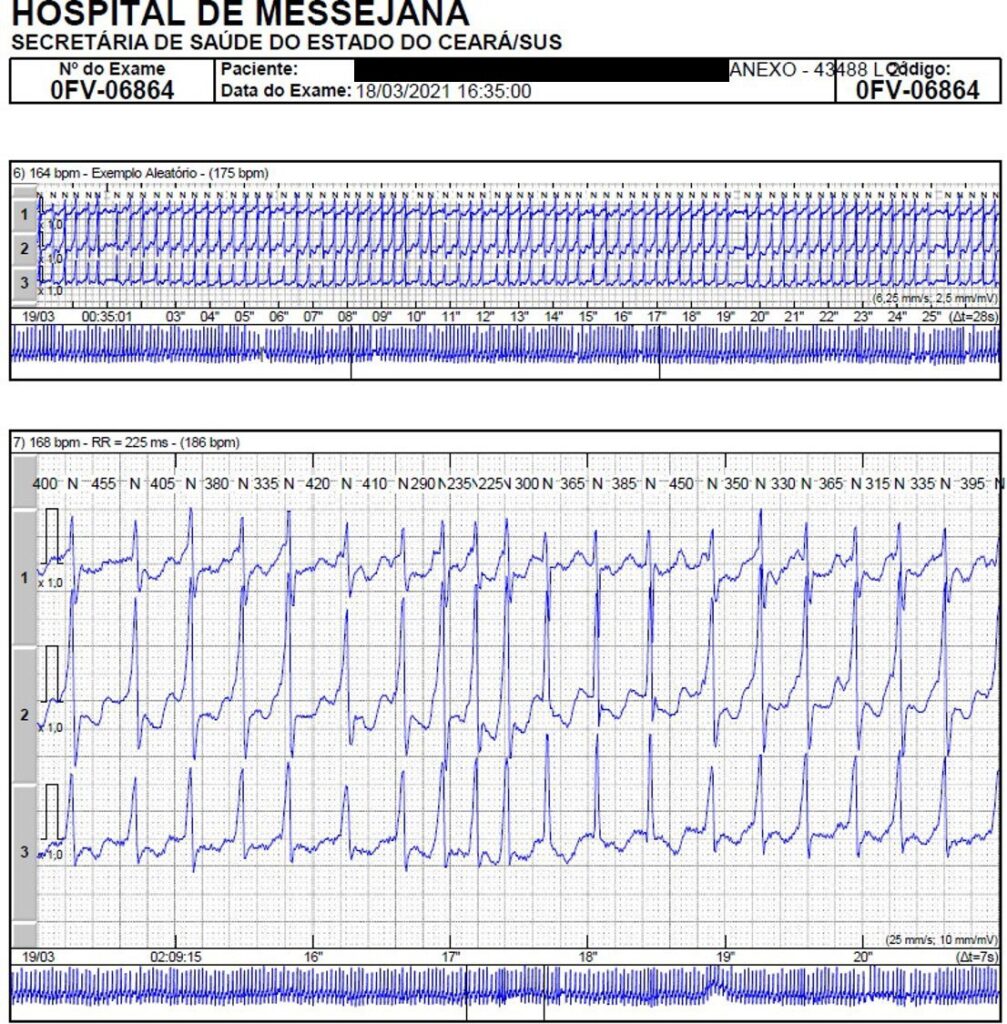Image resolution: width=1007 pixels, height=1024 pixels.
Task: Select code 0FV-06864 under 'Código:'
Action: (917, 90)
